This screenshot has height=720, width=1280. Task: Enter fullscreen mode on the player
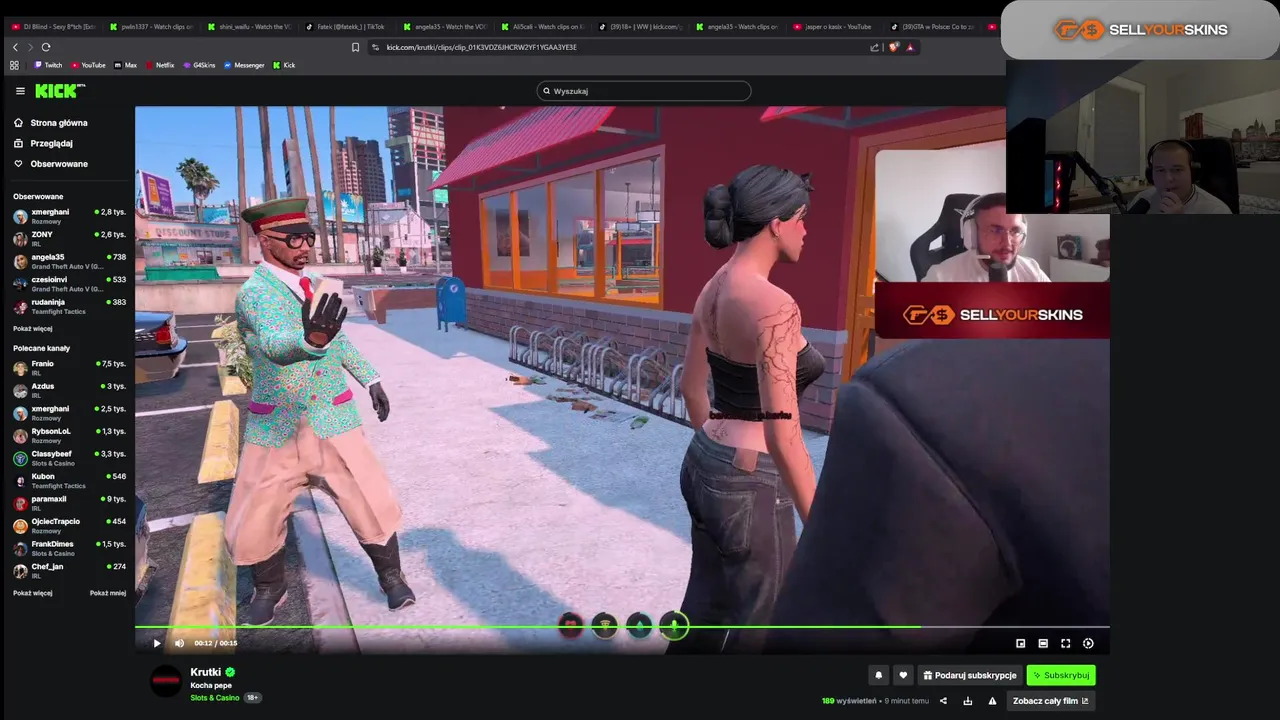point(1066,643)
